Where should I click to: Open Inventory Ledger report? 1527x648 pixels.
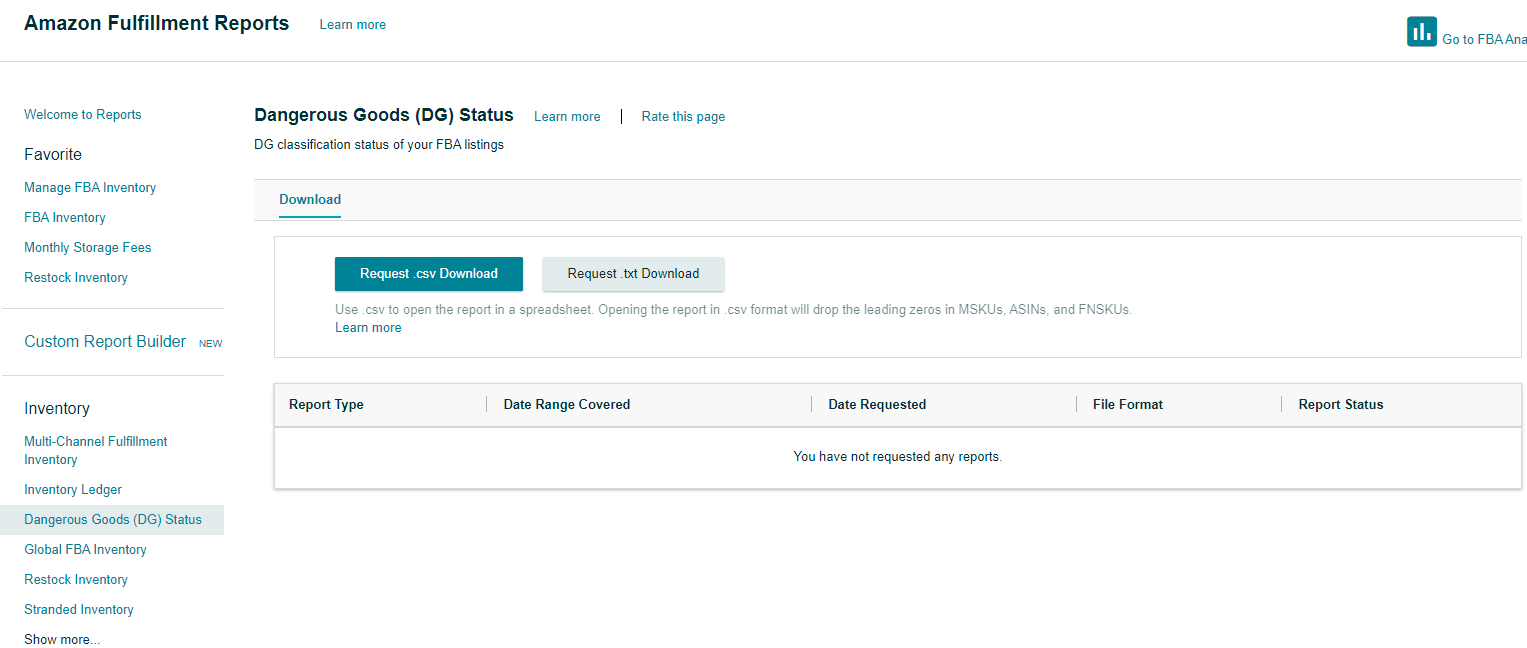click(73, 489)
